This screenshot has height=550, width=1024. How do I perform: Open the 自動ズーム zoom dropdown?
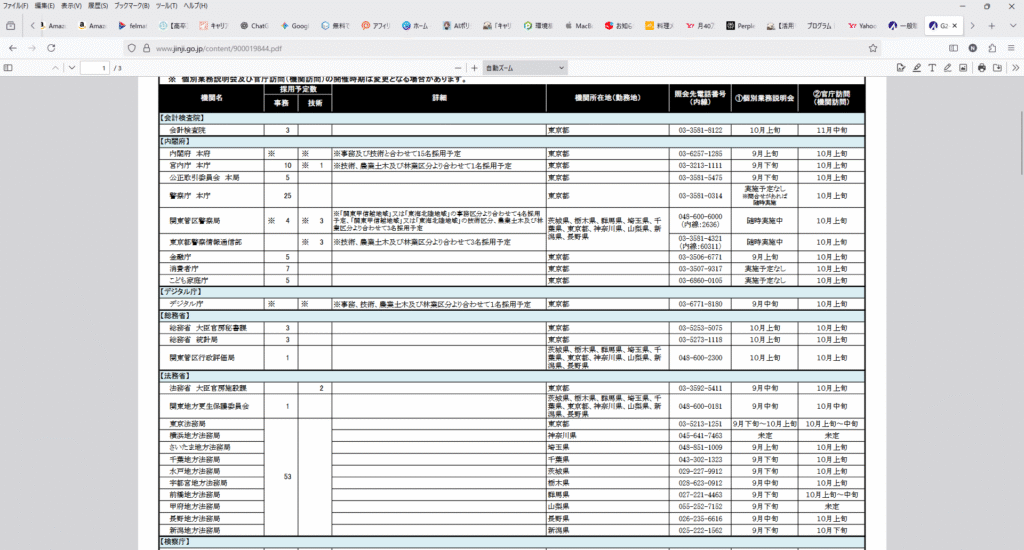click(x=524, y=68)
